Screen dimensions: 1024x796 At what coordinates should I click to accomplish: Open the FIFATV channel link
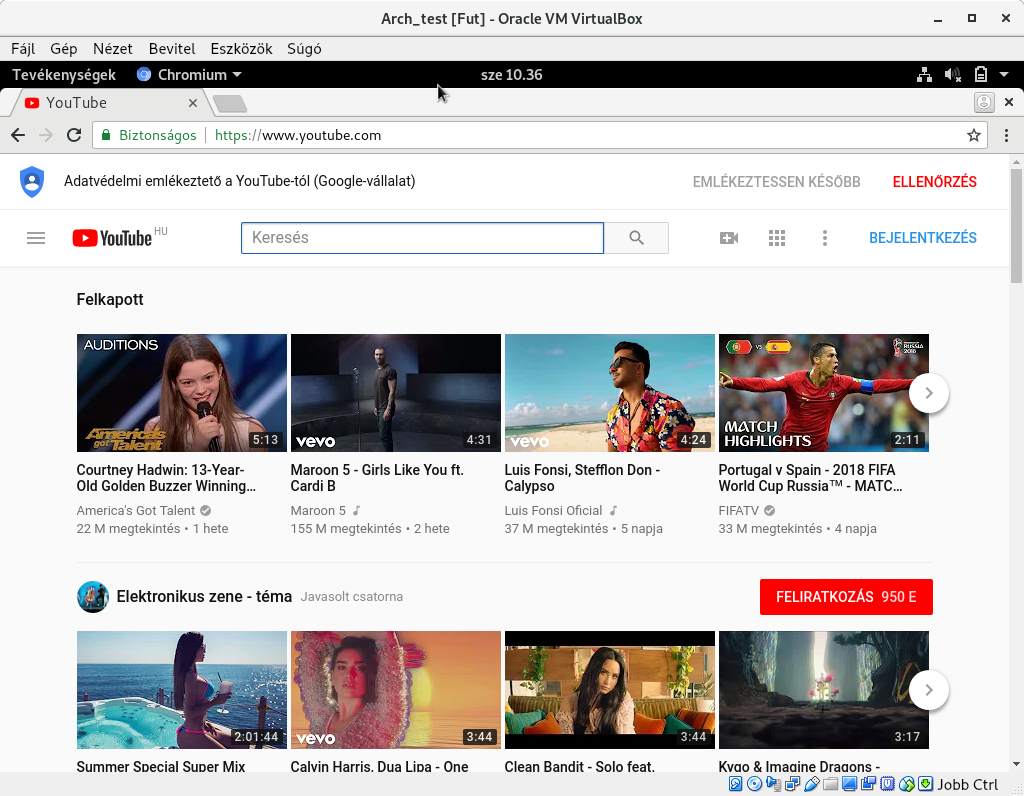tap(739, 511)
